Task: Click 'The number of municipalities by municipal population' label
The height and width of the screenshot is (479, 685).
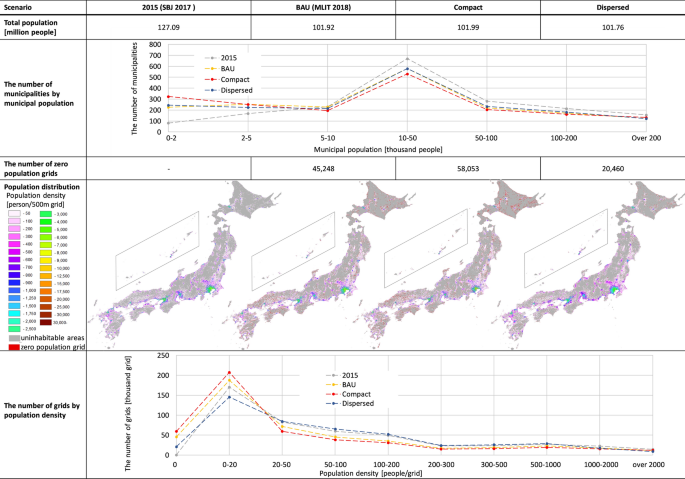Action: coord(39,94)
